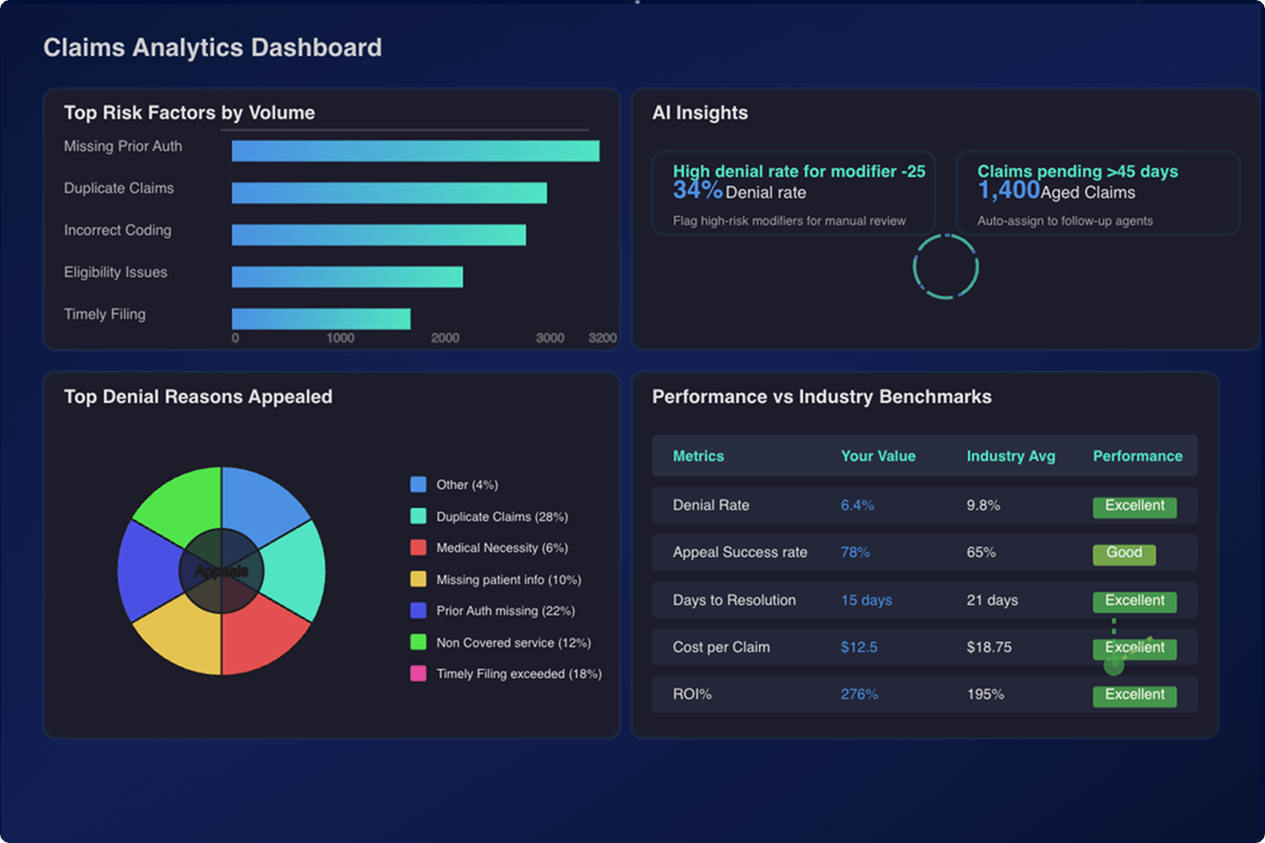The height and width of the screenshot is (843, 1265).
Task: Click the loading spinner in AI Insights
Action: (945, 266)
